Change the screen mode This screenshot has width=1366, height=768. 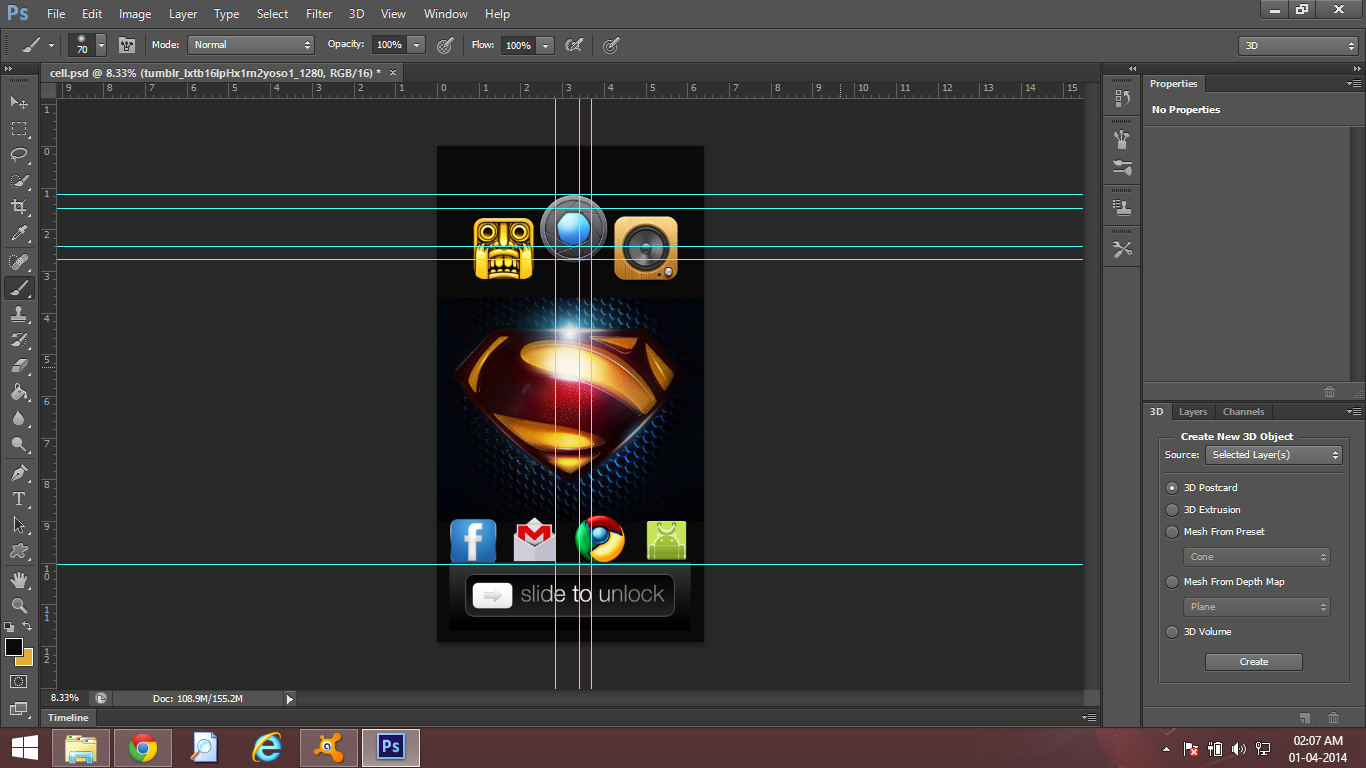click(19, 708)
